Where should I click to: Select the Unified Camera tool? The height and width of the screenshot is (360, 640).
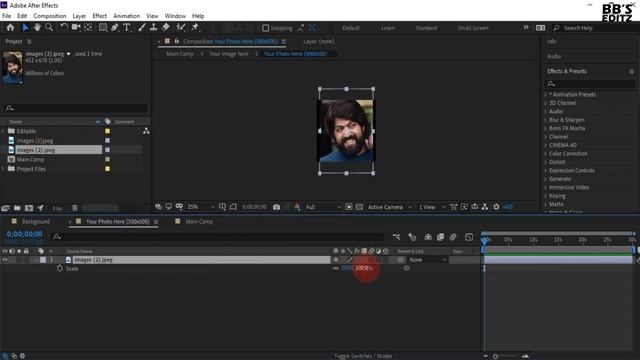point(76,27)
